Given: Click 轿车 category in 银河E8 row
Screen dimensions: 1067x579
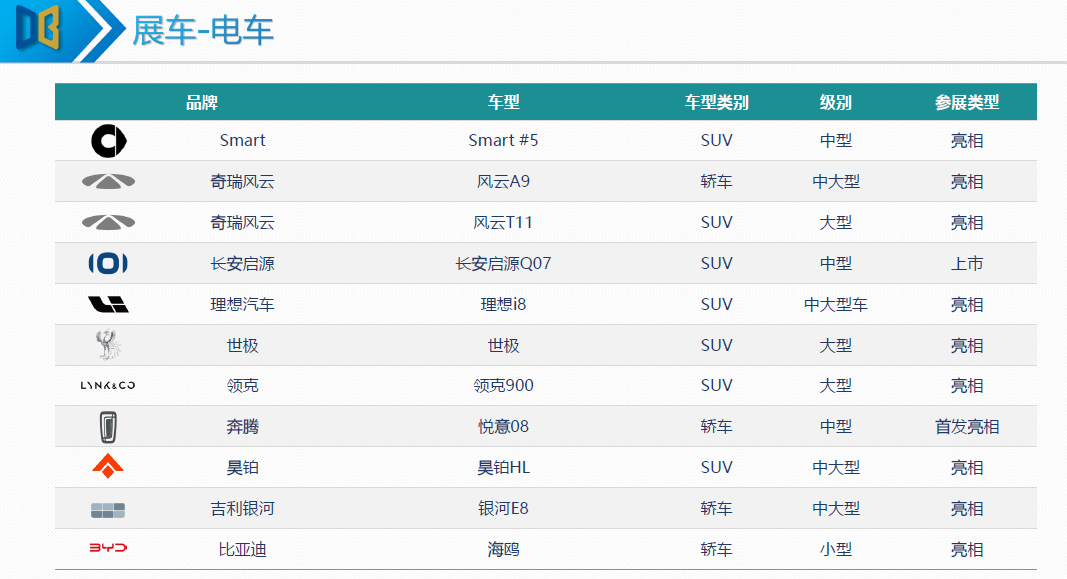Looking at the screenshot, I should (x=717, y=508).
